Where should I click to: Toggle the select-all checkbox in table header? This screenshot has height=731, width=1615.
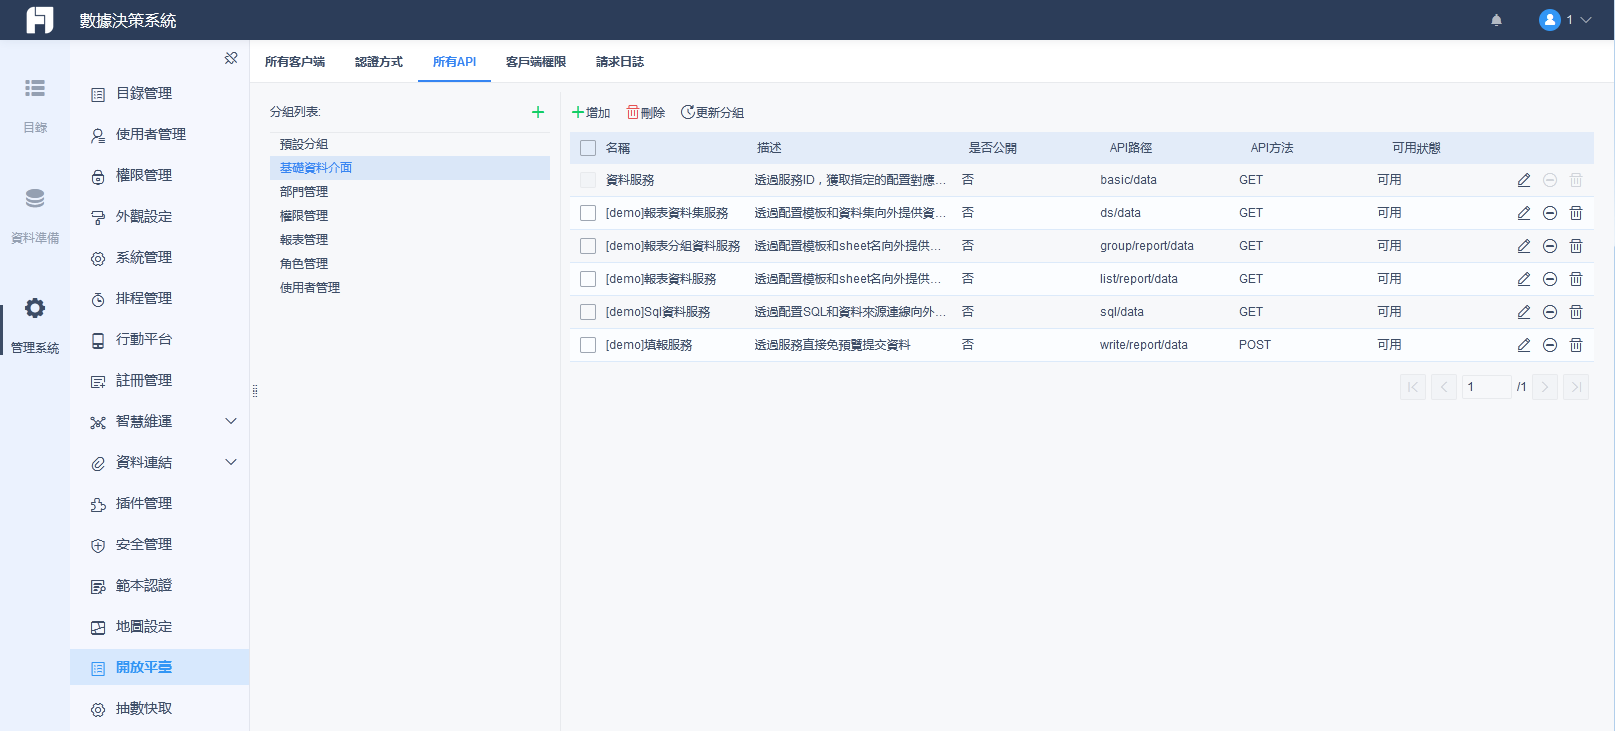(x=588, y=148)
